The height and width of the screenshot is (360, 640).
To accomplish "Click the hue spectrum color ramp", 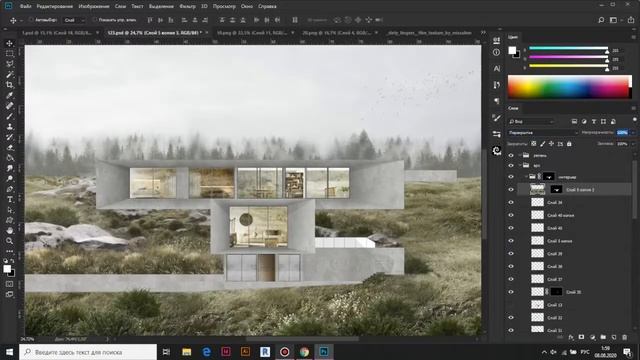I will point(569,87).
